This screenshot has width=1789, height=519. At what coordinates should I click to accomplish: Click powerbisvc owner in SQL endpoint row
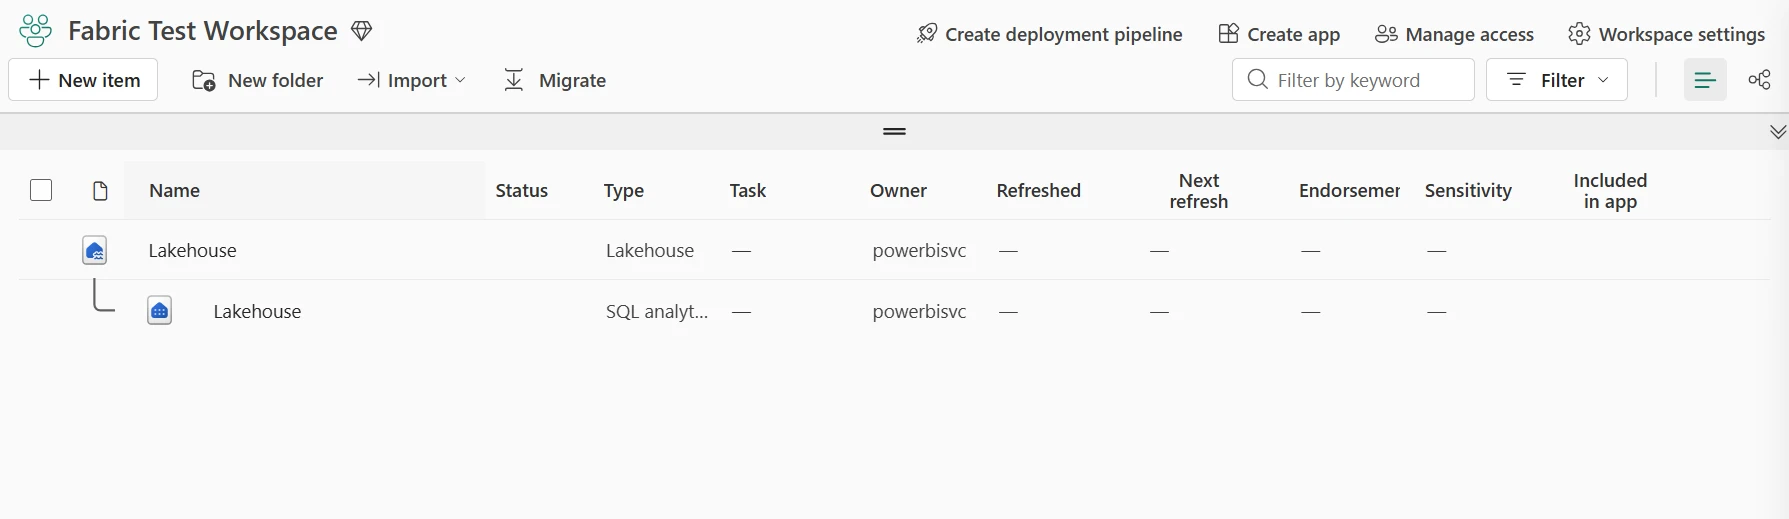[x=919, y=311]
